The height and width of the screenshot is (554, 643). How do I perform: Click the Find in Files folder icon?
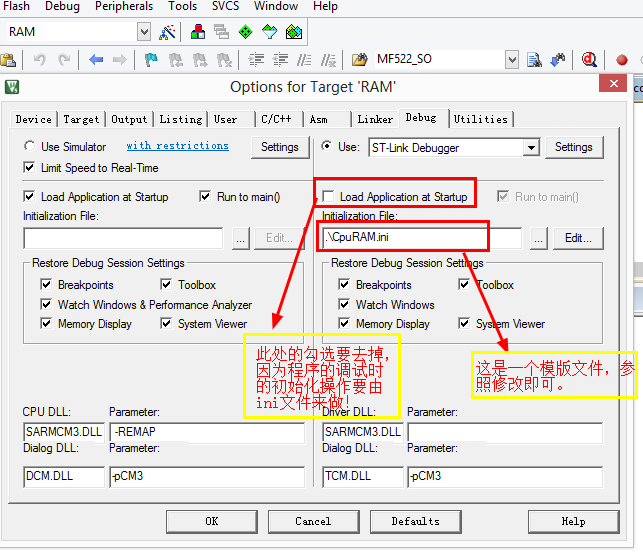coord(360,60)
